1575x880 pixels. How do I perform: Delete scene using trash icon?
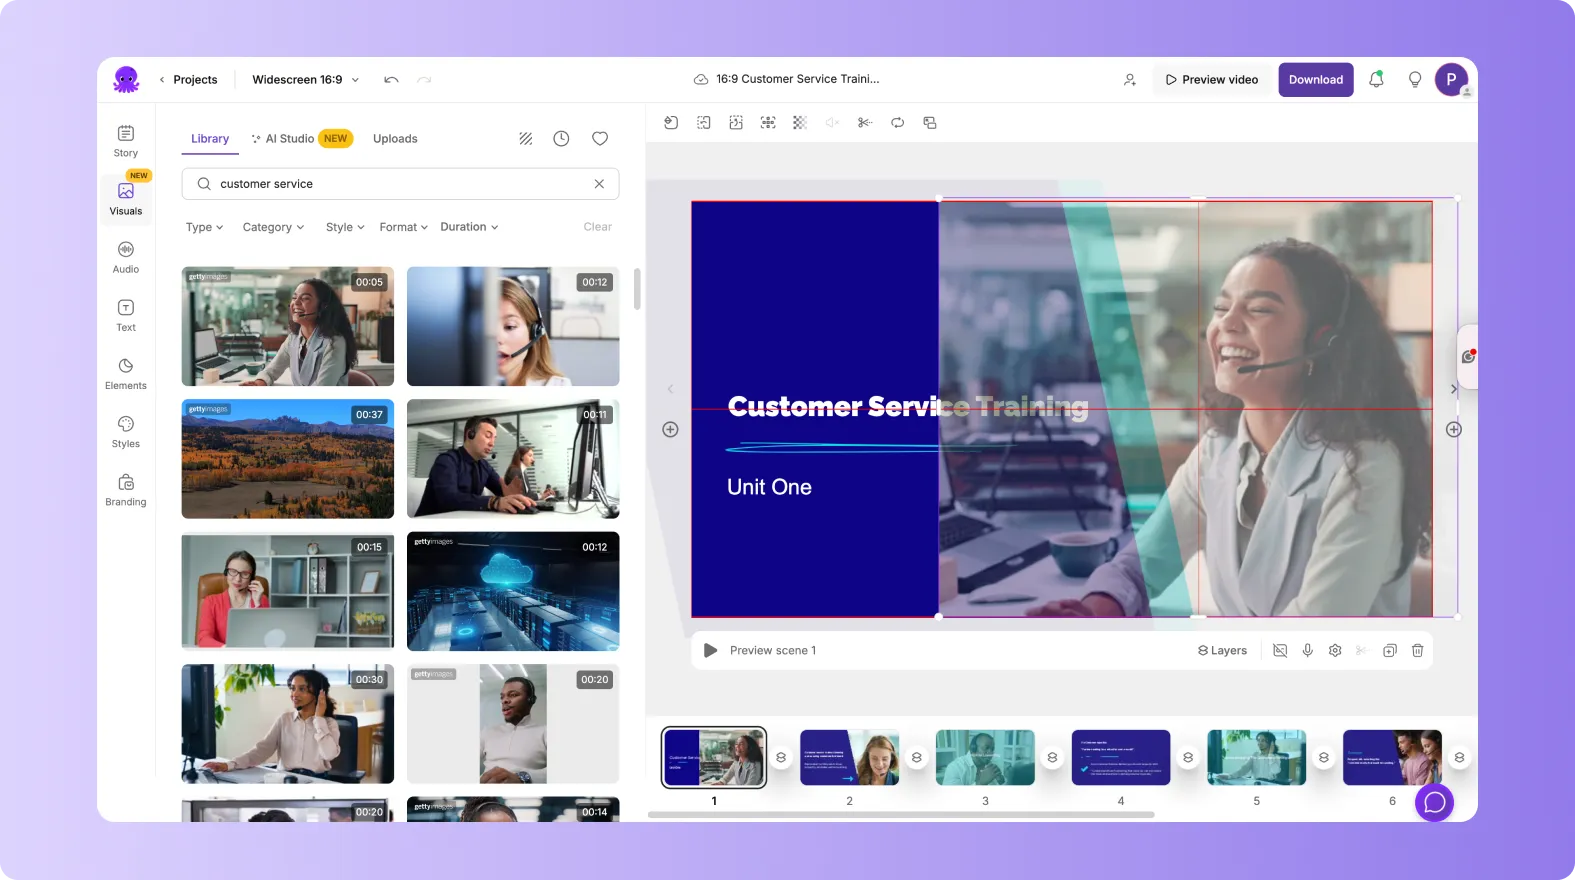pos(1417,651)
